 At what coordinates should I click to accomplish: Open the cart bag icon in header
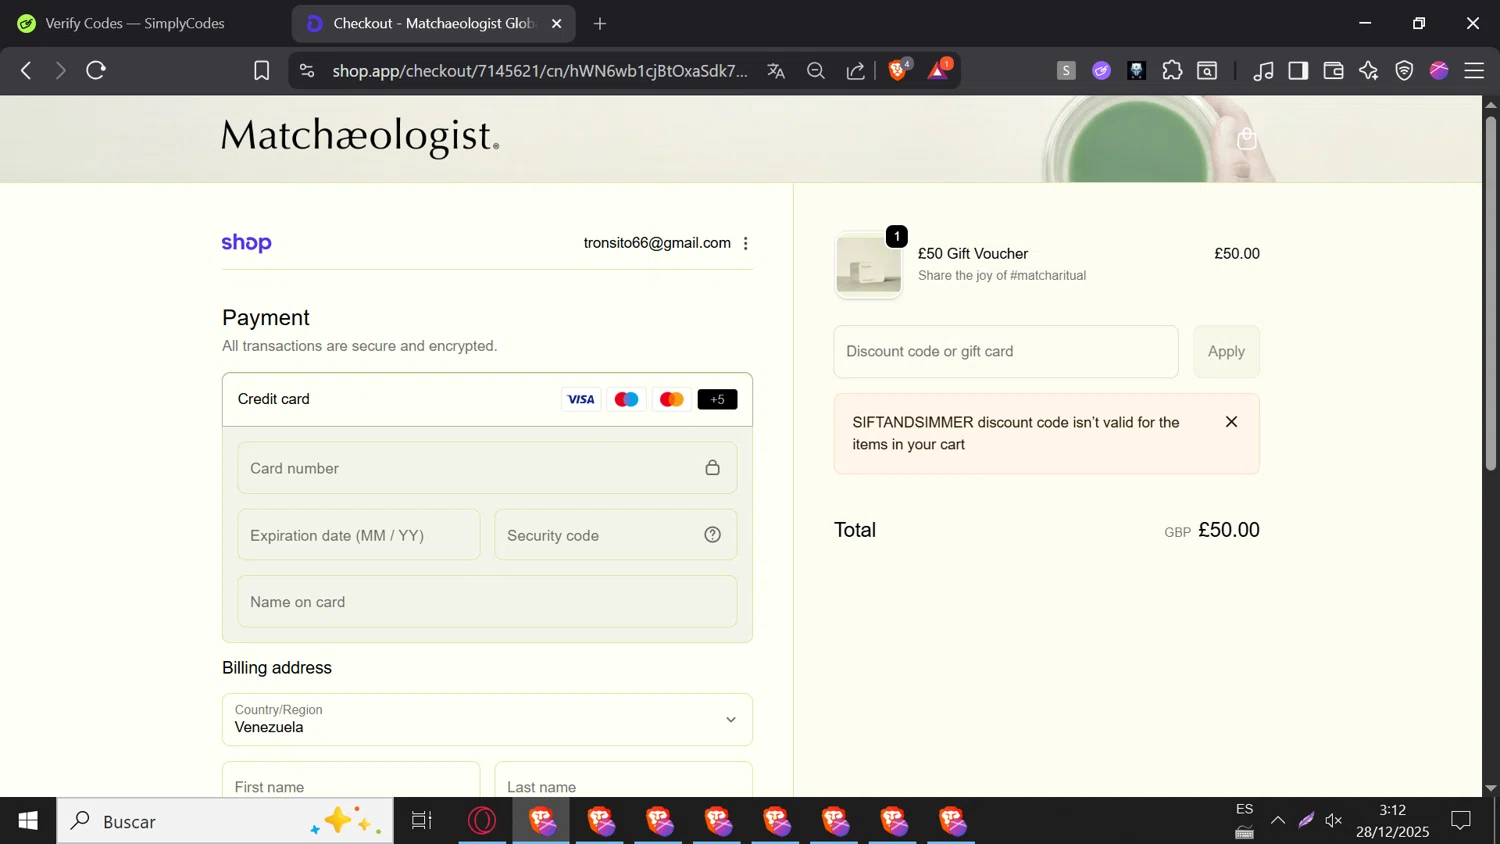point(1246,138)
